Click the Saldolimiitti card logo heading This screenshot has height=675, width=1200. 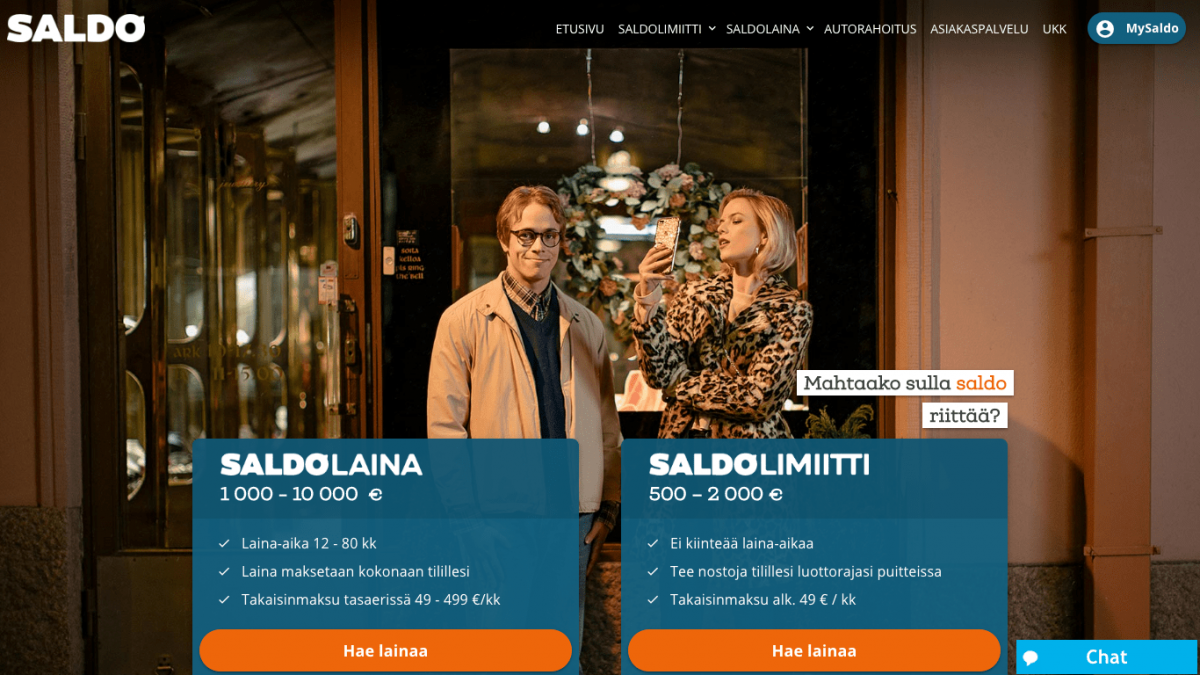[x=759, y=465]
